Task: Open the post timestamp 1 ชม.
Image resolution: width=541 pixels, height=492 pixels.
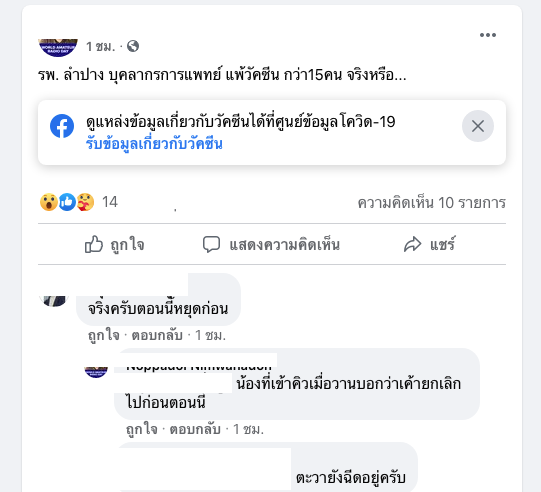Action: [100, 46]
